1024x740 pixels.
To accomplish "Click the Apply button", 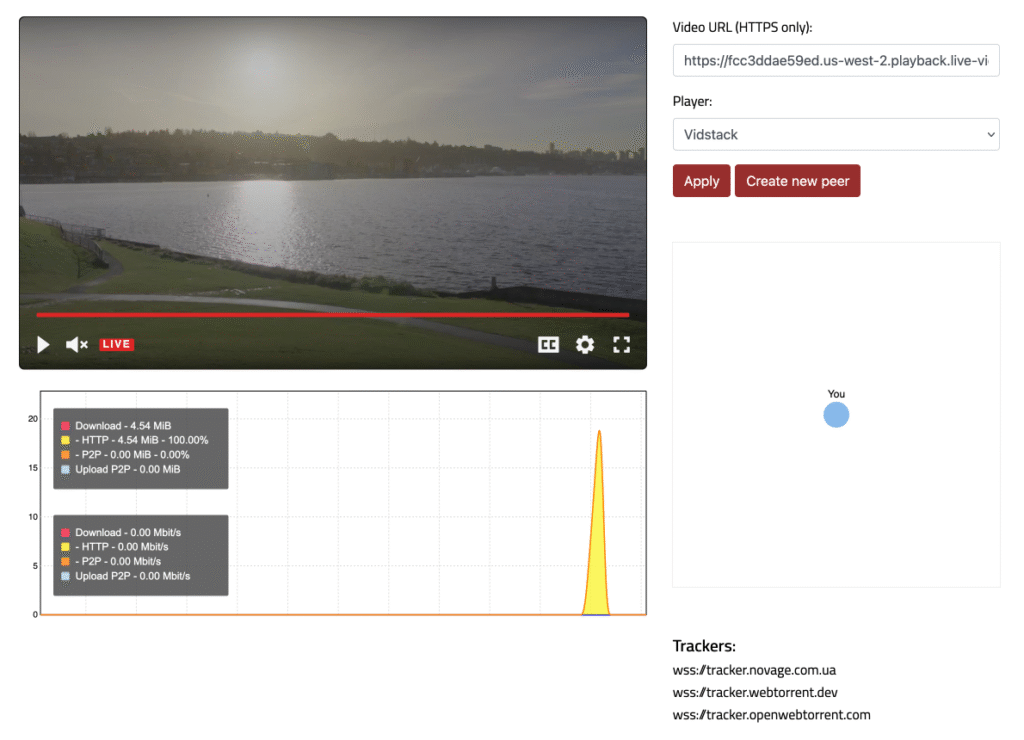I will 701,181.
